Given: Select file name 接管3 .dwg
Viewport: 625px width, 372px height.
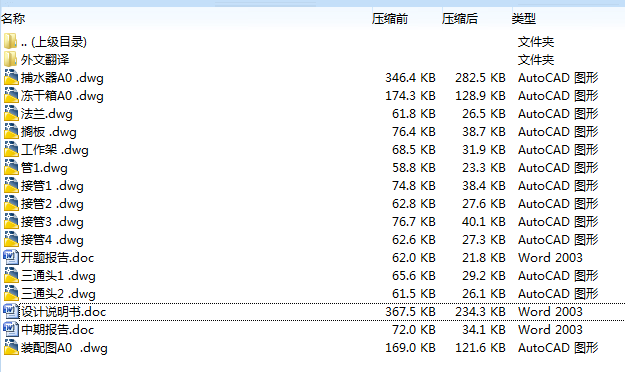Looking at the screenshot, I should [52, 221].
